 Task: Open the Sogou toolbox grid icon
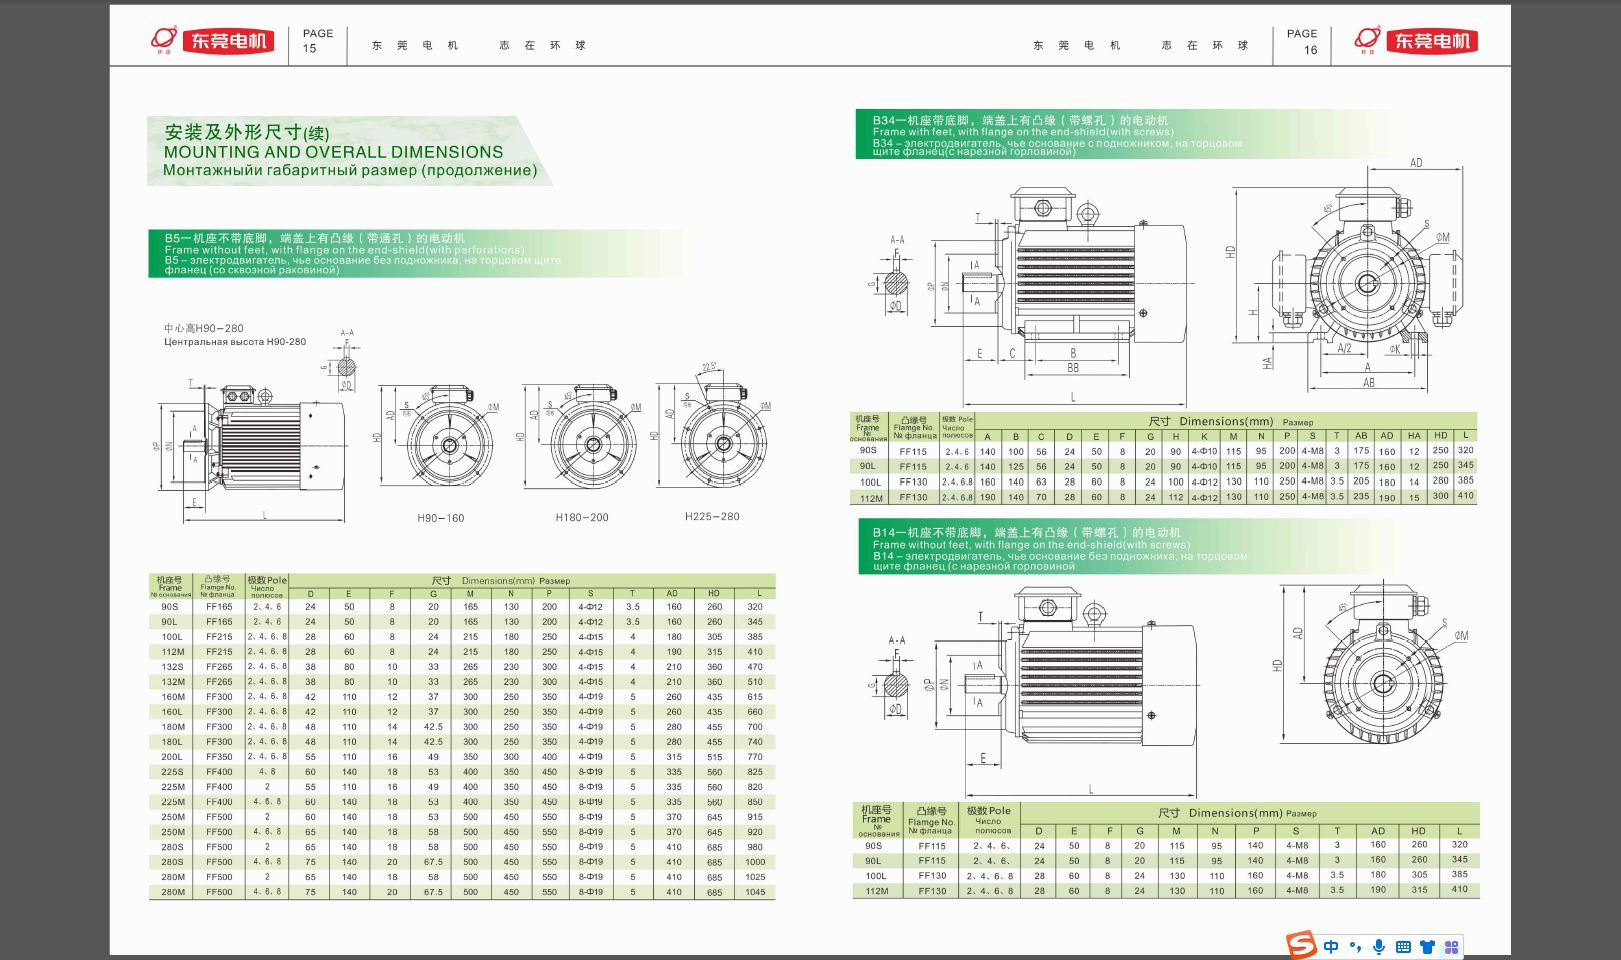[x=1451, y=947]
